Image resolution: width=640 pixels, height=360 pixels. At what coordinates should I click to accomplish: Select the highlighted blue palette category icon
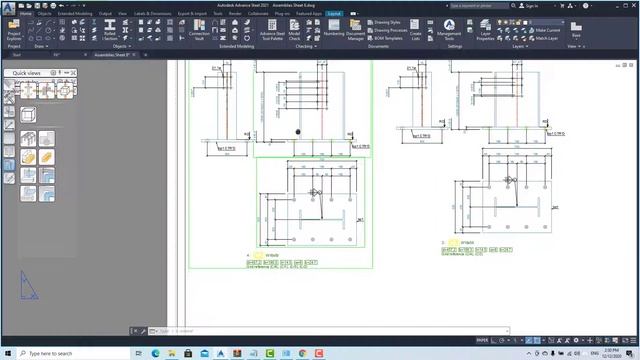9,165
